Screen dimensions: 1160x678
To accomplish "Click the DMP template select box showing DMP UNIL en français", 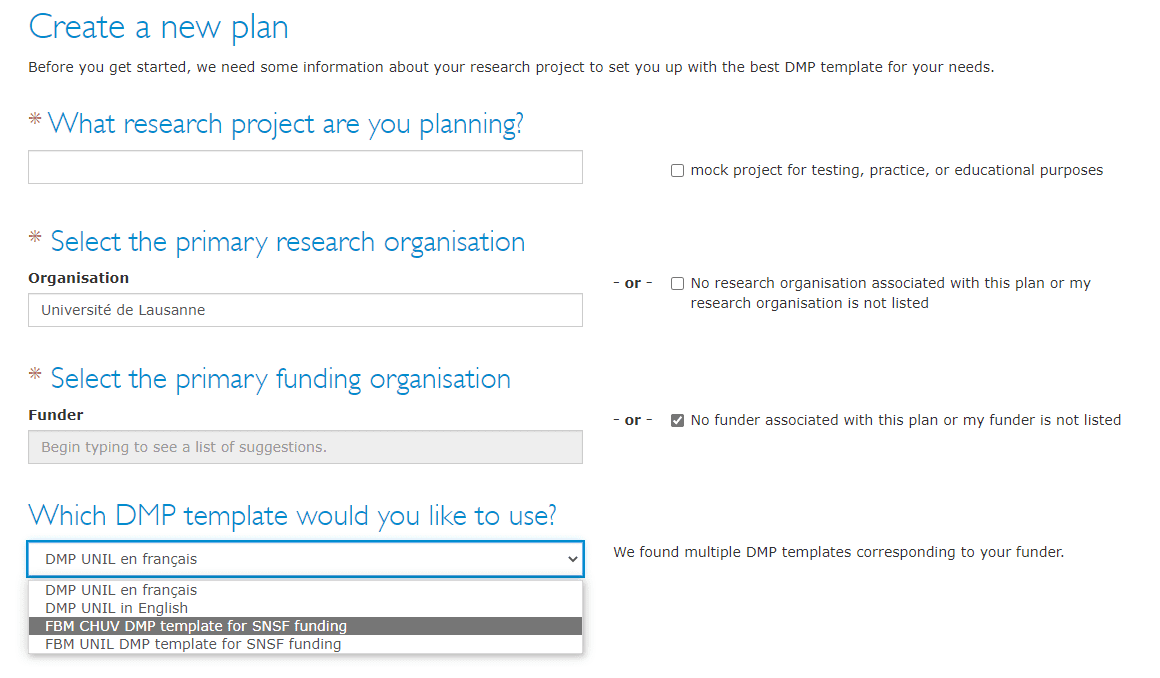I will tap(305, 559).
